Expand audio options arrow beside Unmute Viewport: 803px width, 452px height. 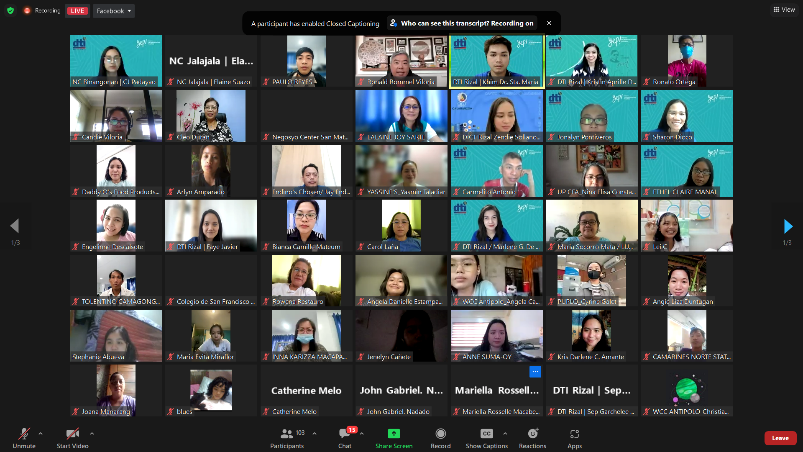pos(41,433)
